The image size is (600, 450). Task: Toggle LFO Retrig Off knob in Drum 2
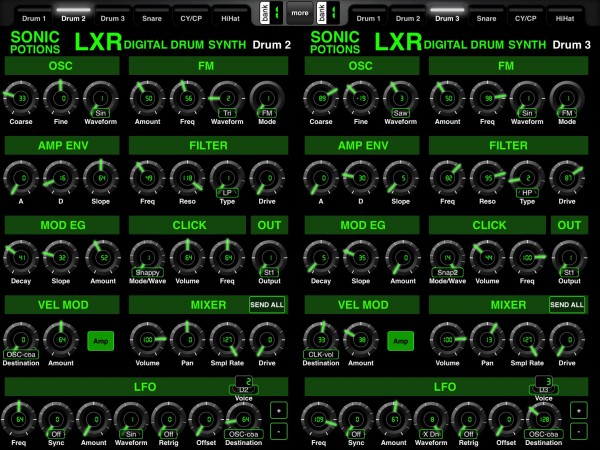pyautogui.click(x=169, y=420)
